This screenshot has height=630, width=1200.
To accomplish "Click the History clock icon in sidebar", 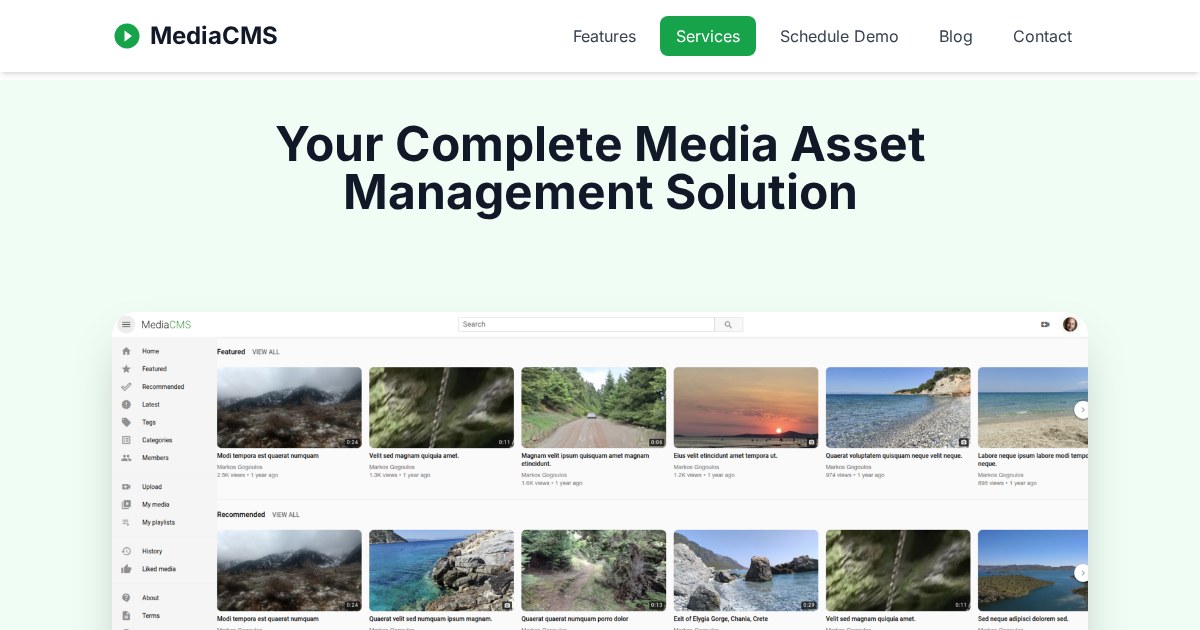I will (x=126, y=551).
